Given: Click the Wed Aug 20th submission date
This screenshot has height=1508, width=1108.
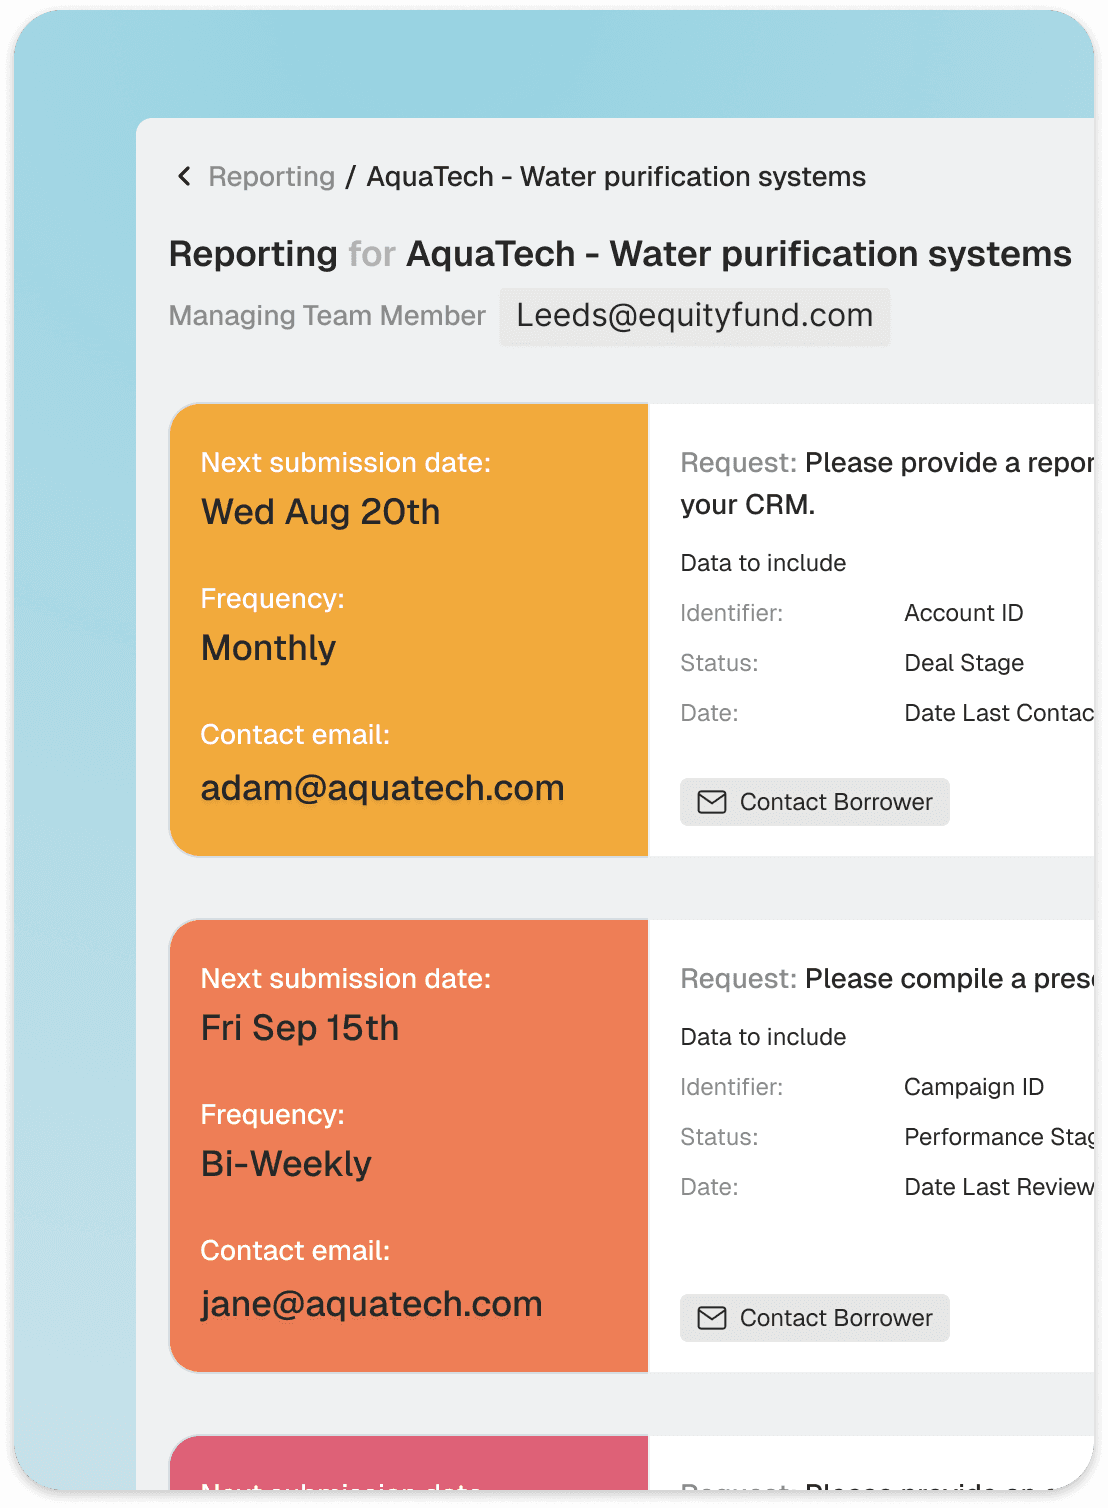Looking at the screenshot, I should (320, 512).
